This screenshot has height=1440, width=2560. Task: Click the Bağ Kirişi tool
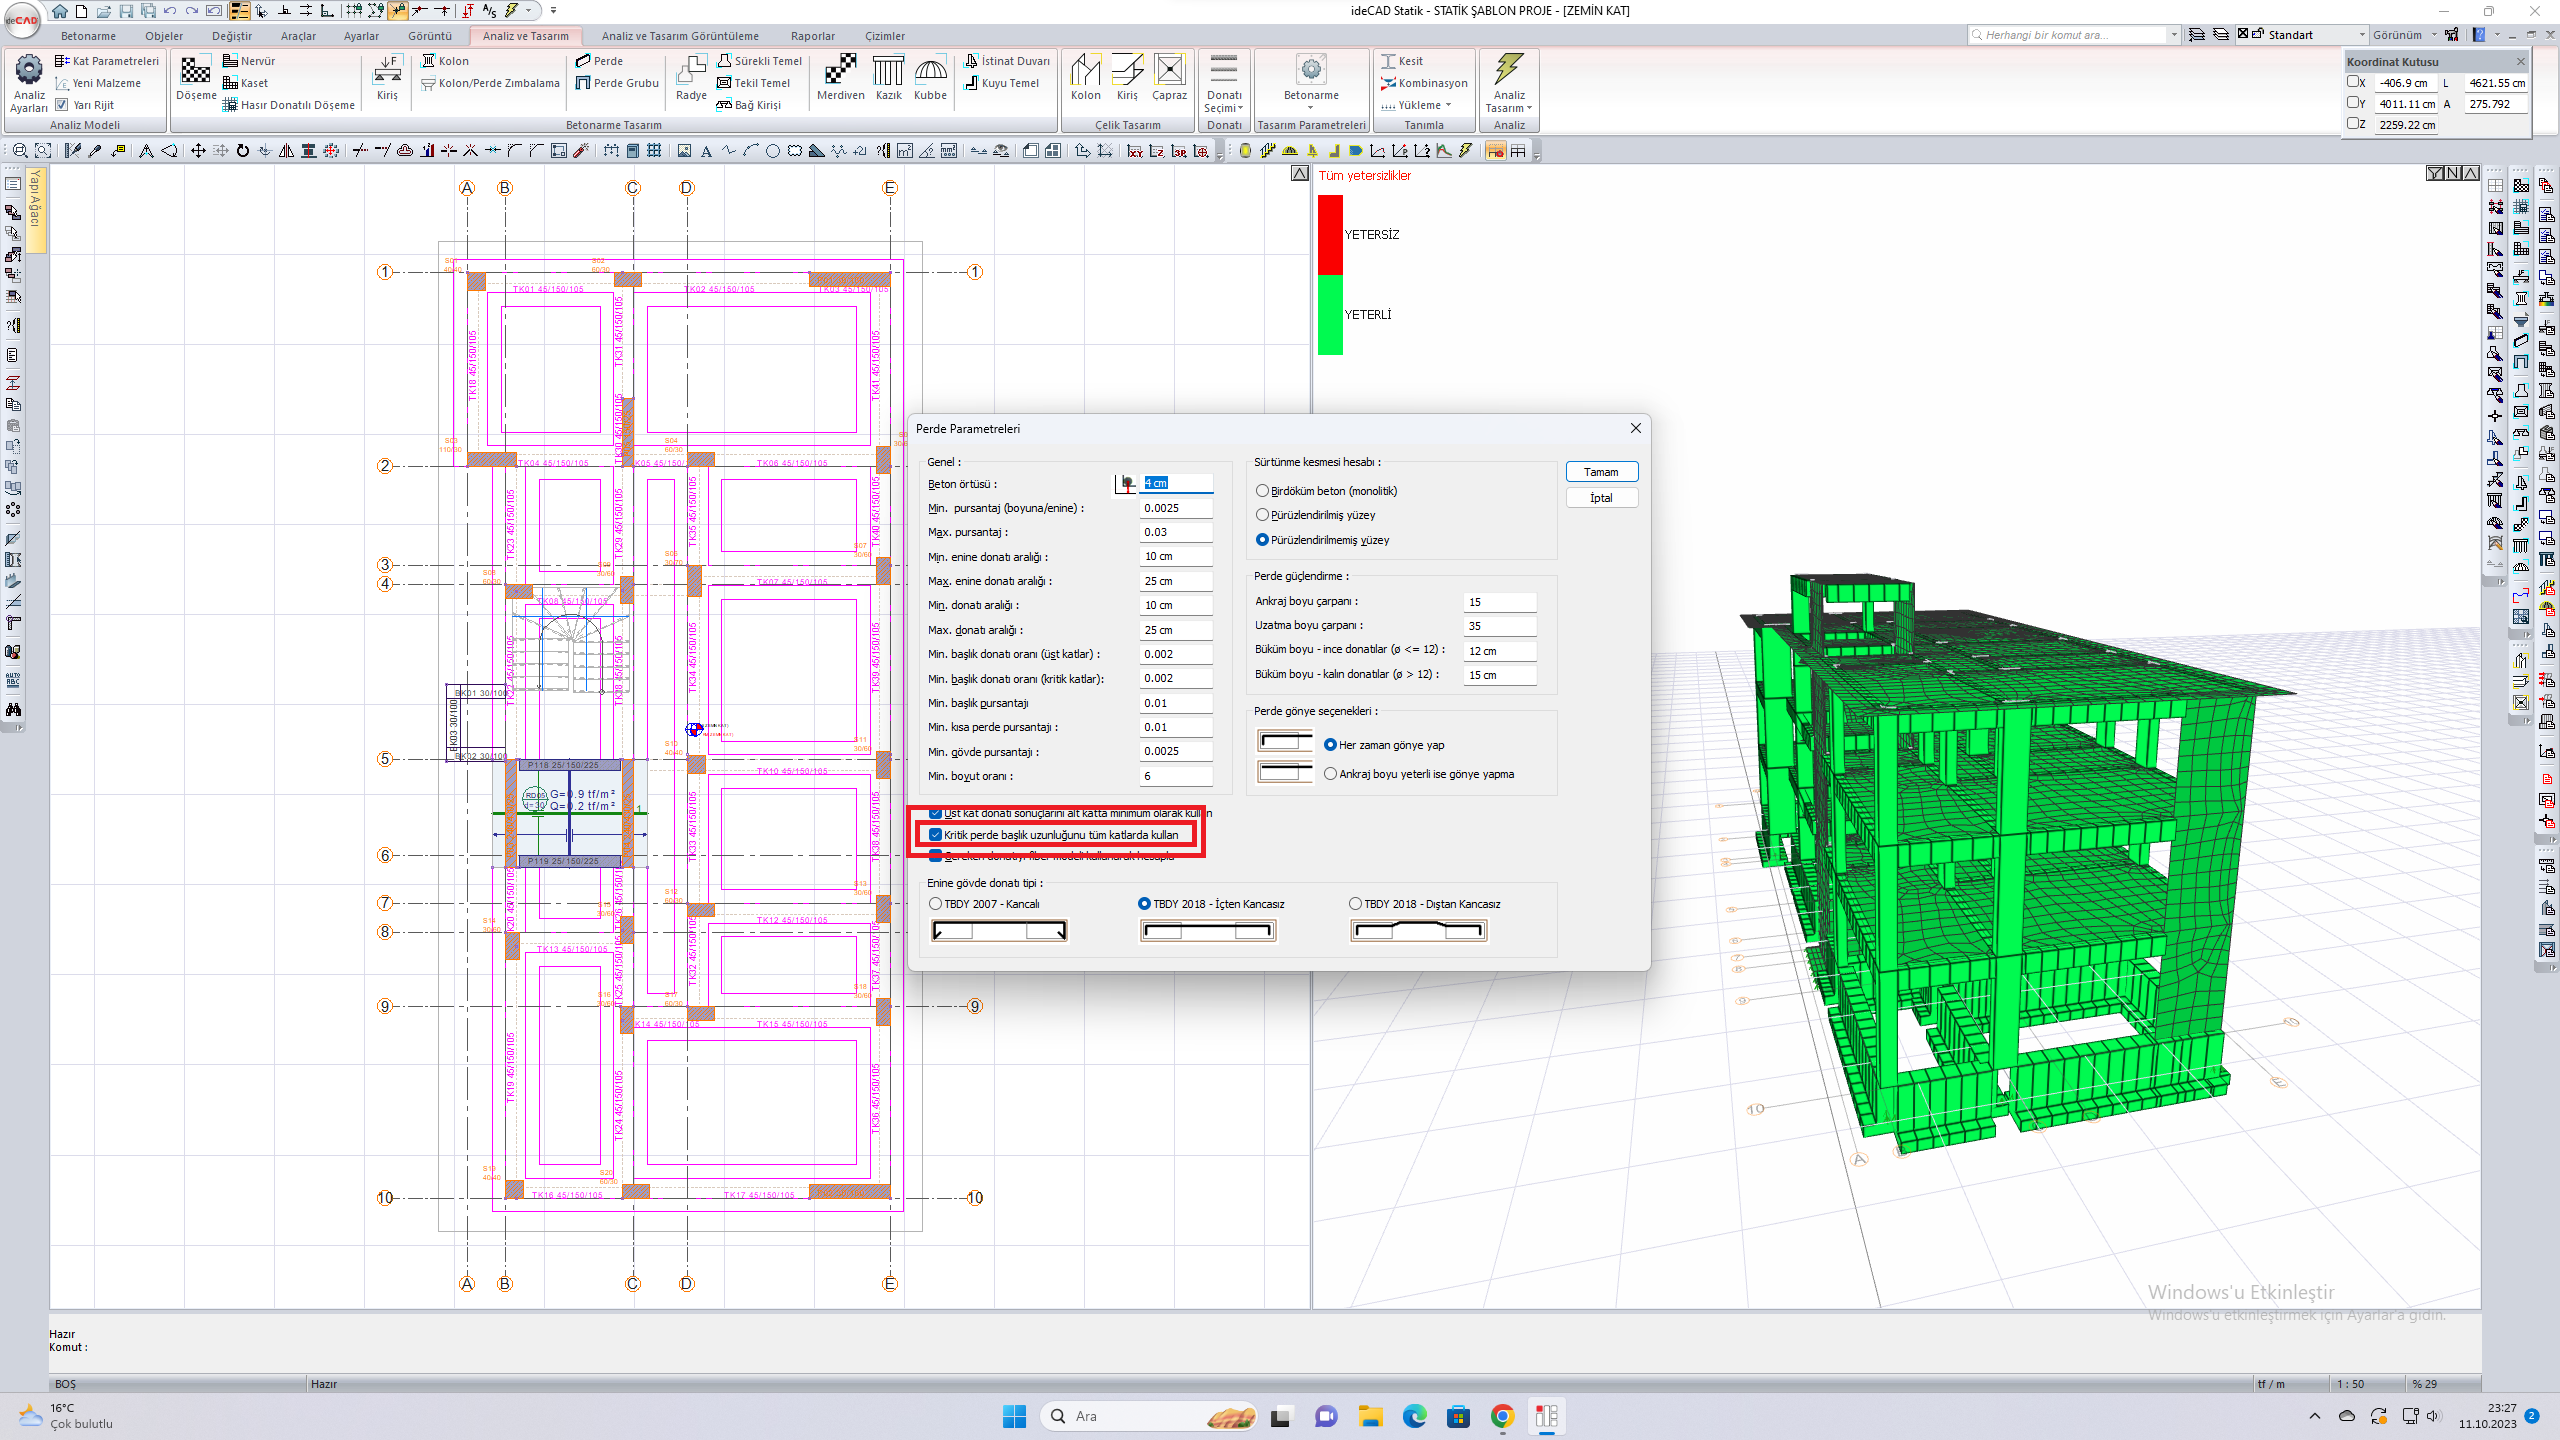point(749,105)
